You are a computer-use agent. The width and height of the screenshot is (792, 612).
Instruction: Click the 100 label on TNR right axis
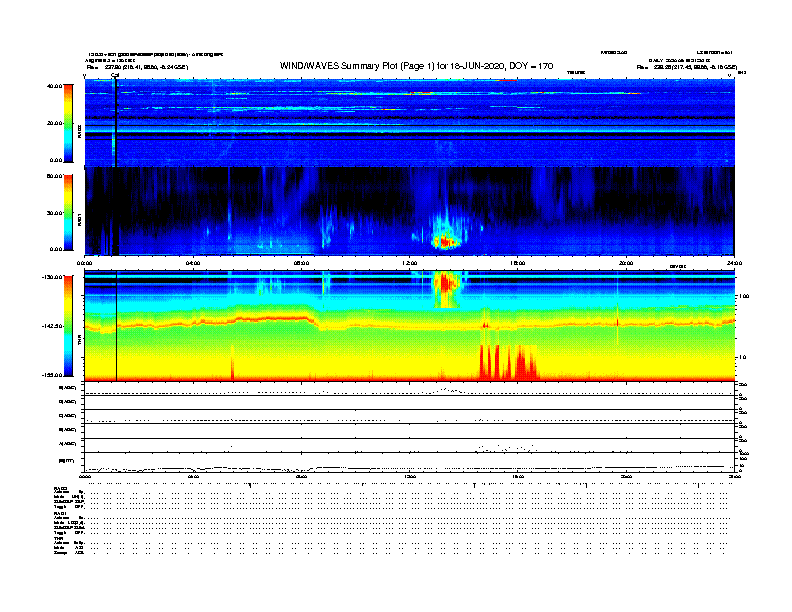pos(744,296)
